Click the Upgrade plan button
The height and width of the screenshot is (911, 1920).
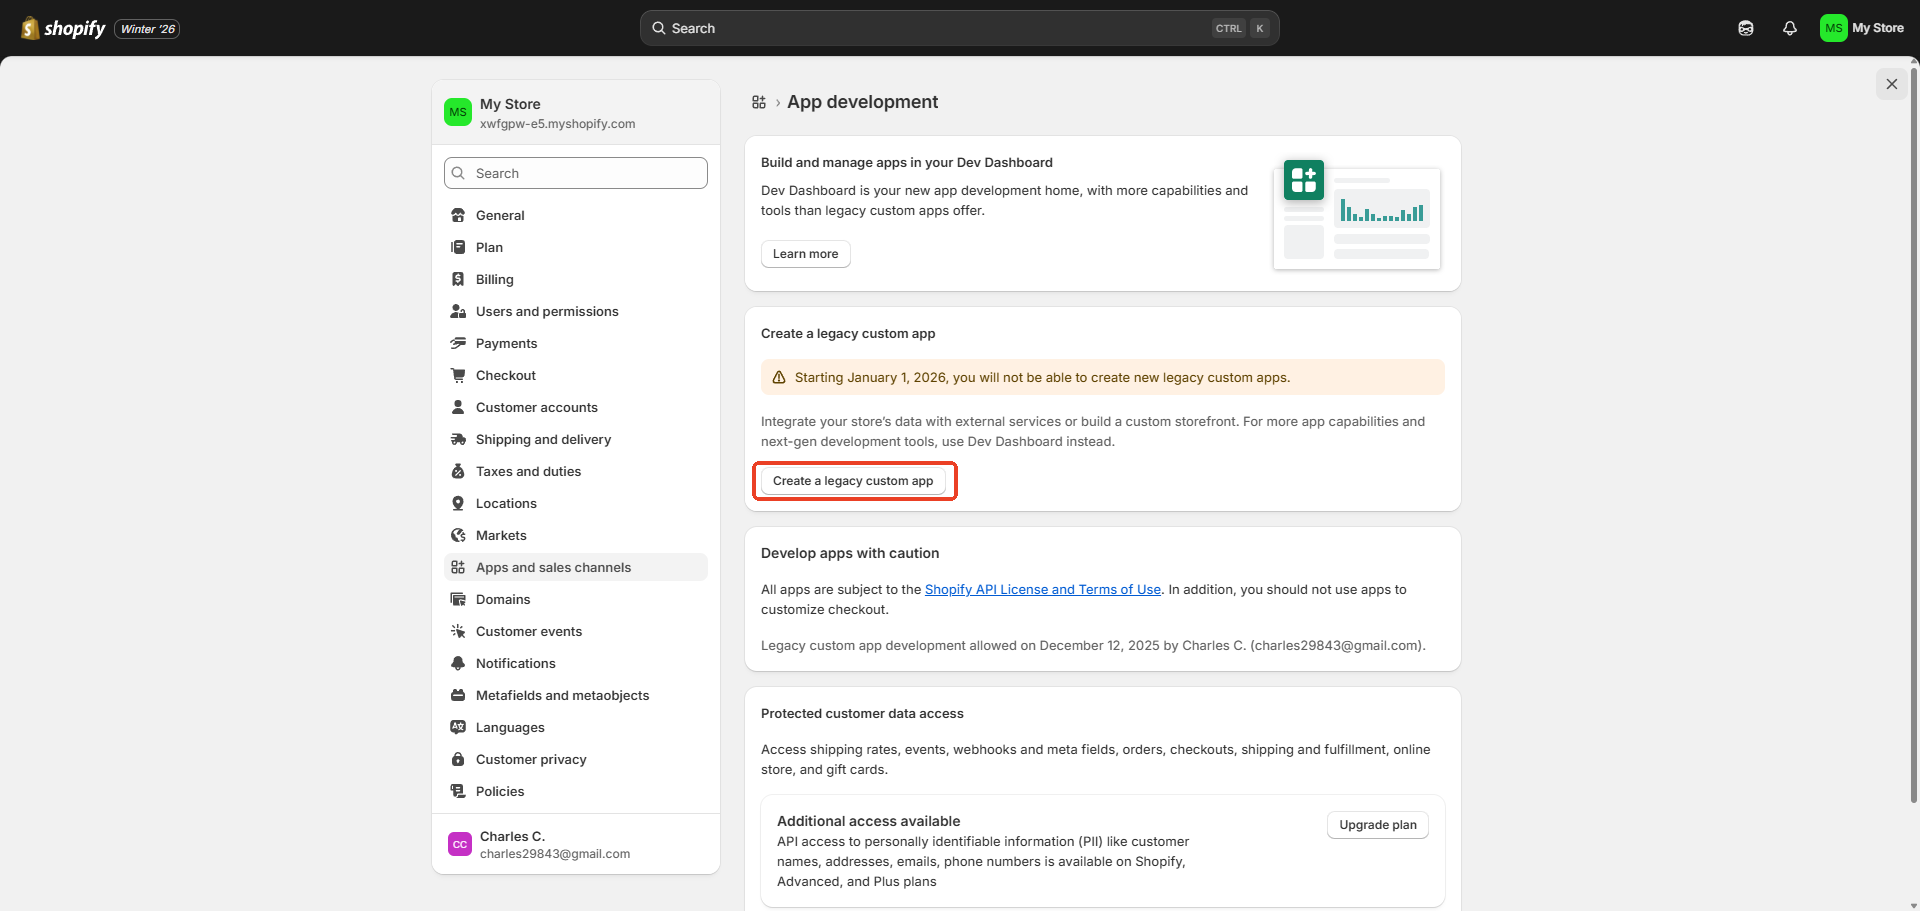(x=1377, y=825)
